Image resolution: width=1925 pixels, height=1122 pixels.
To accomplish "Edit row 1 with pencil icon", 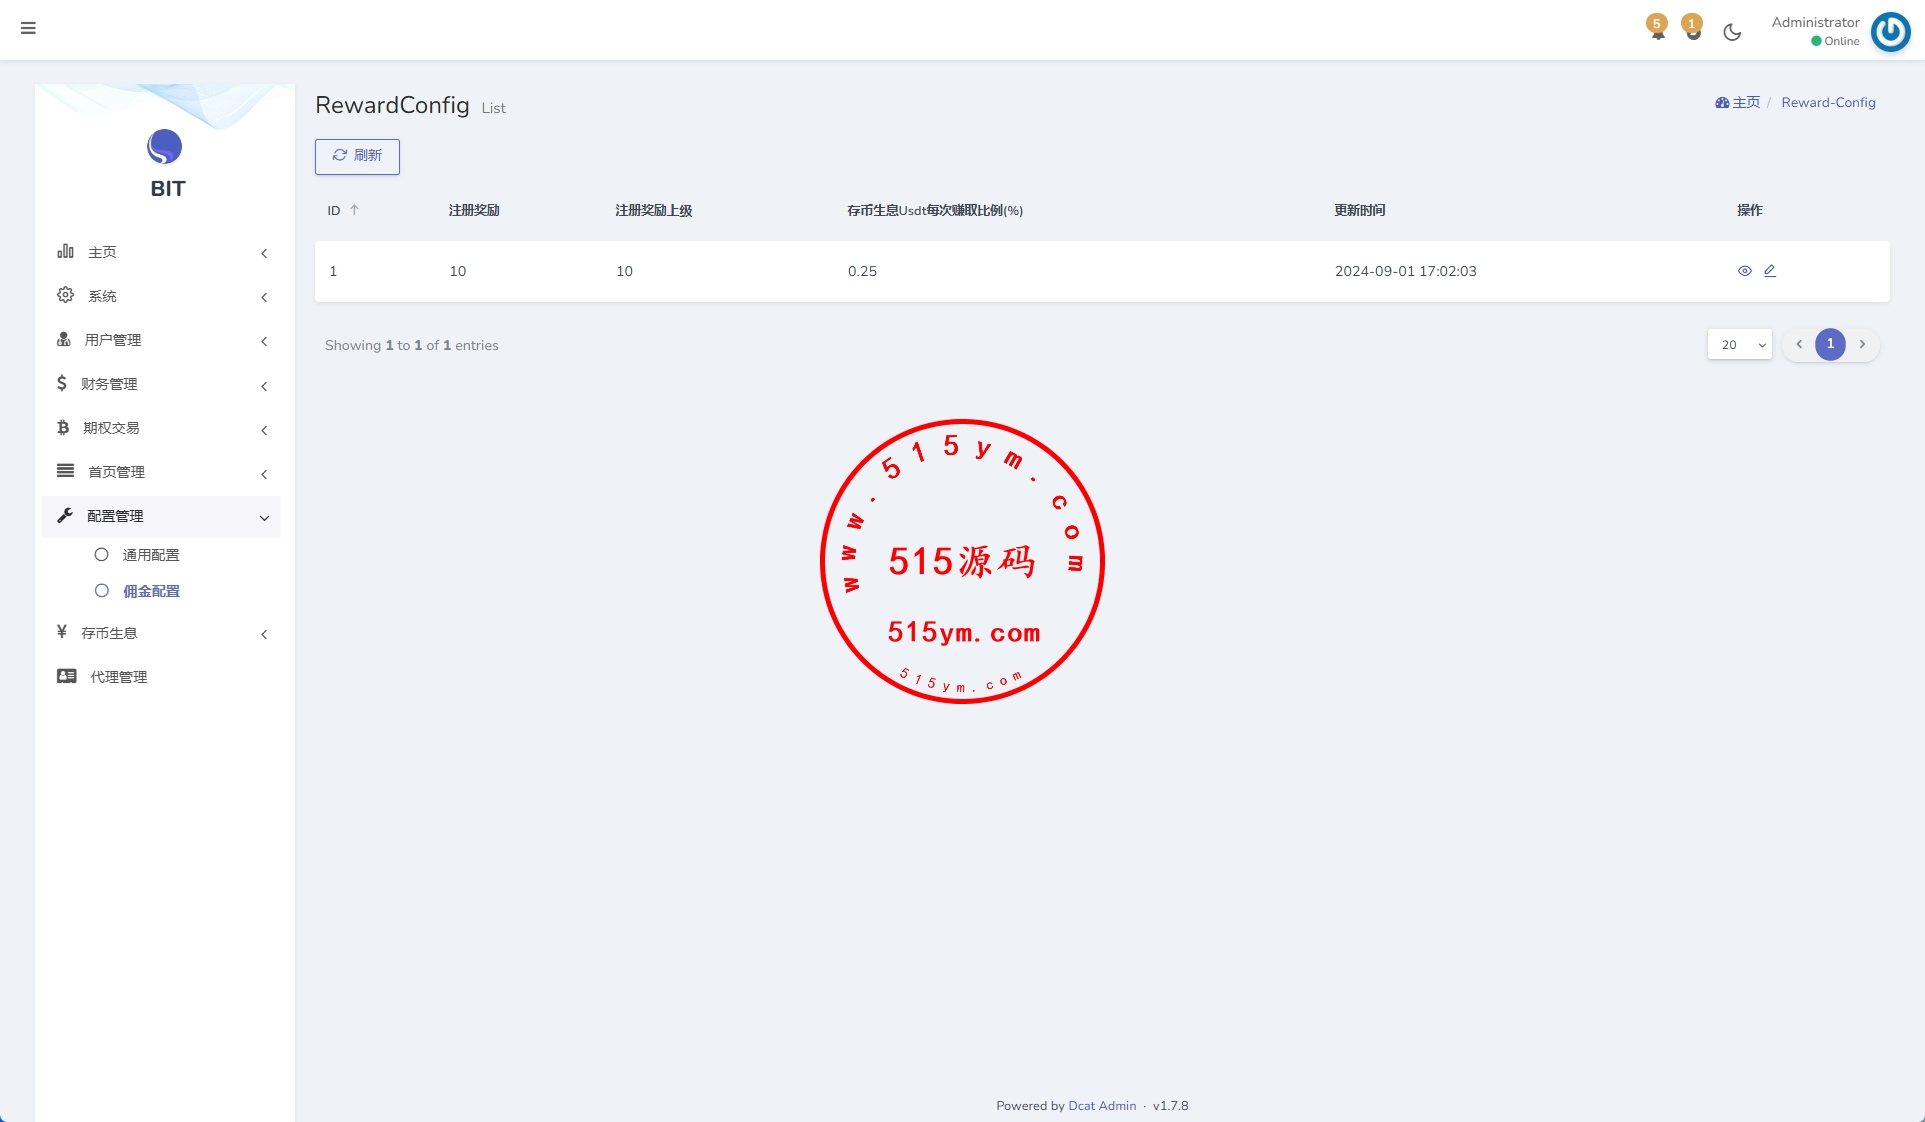I will click(1770, 271).
